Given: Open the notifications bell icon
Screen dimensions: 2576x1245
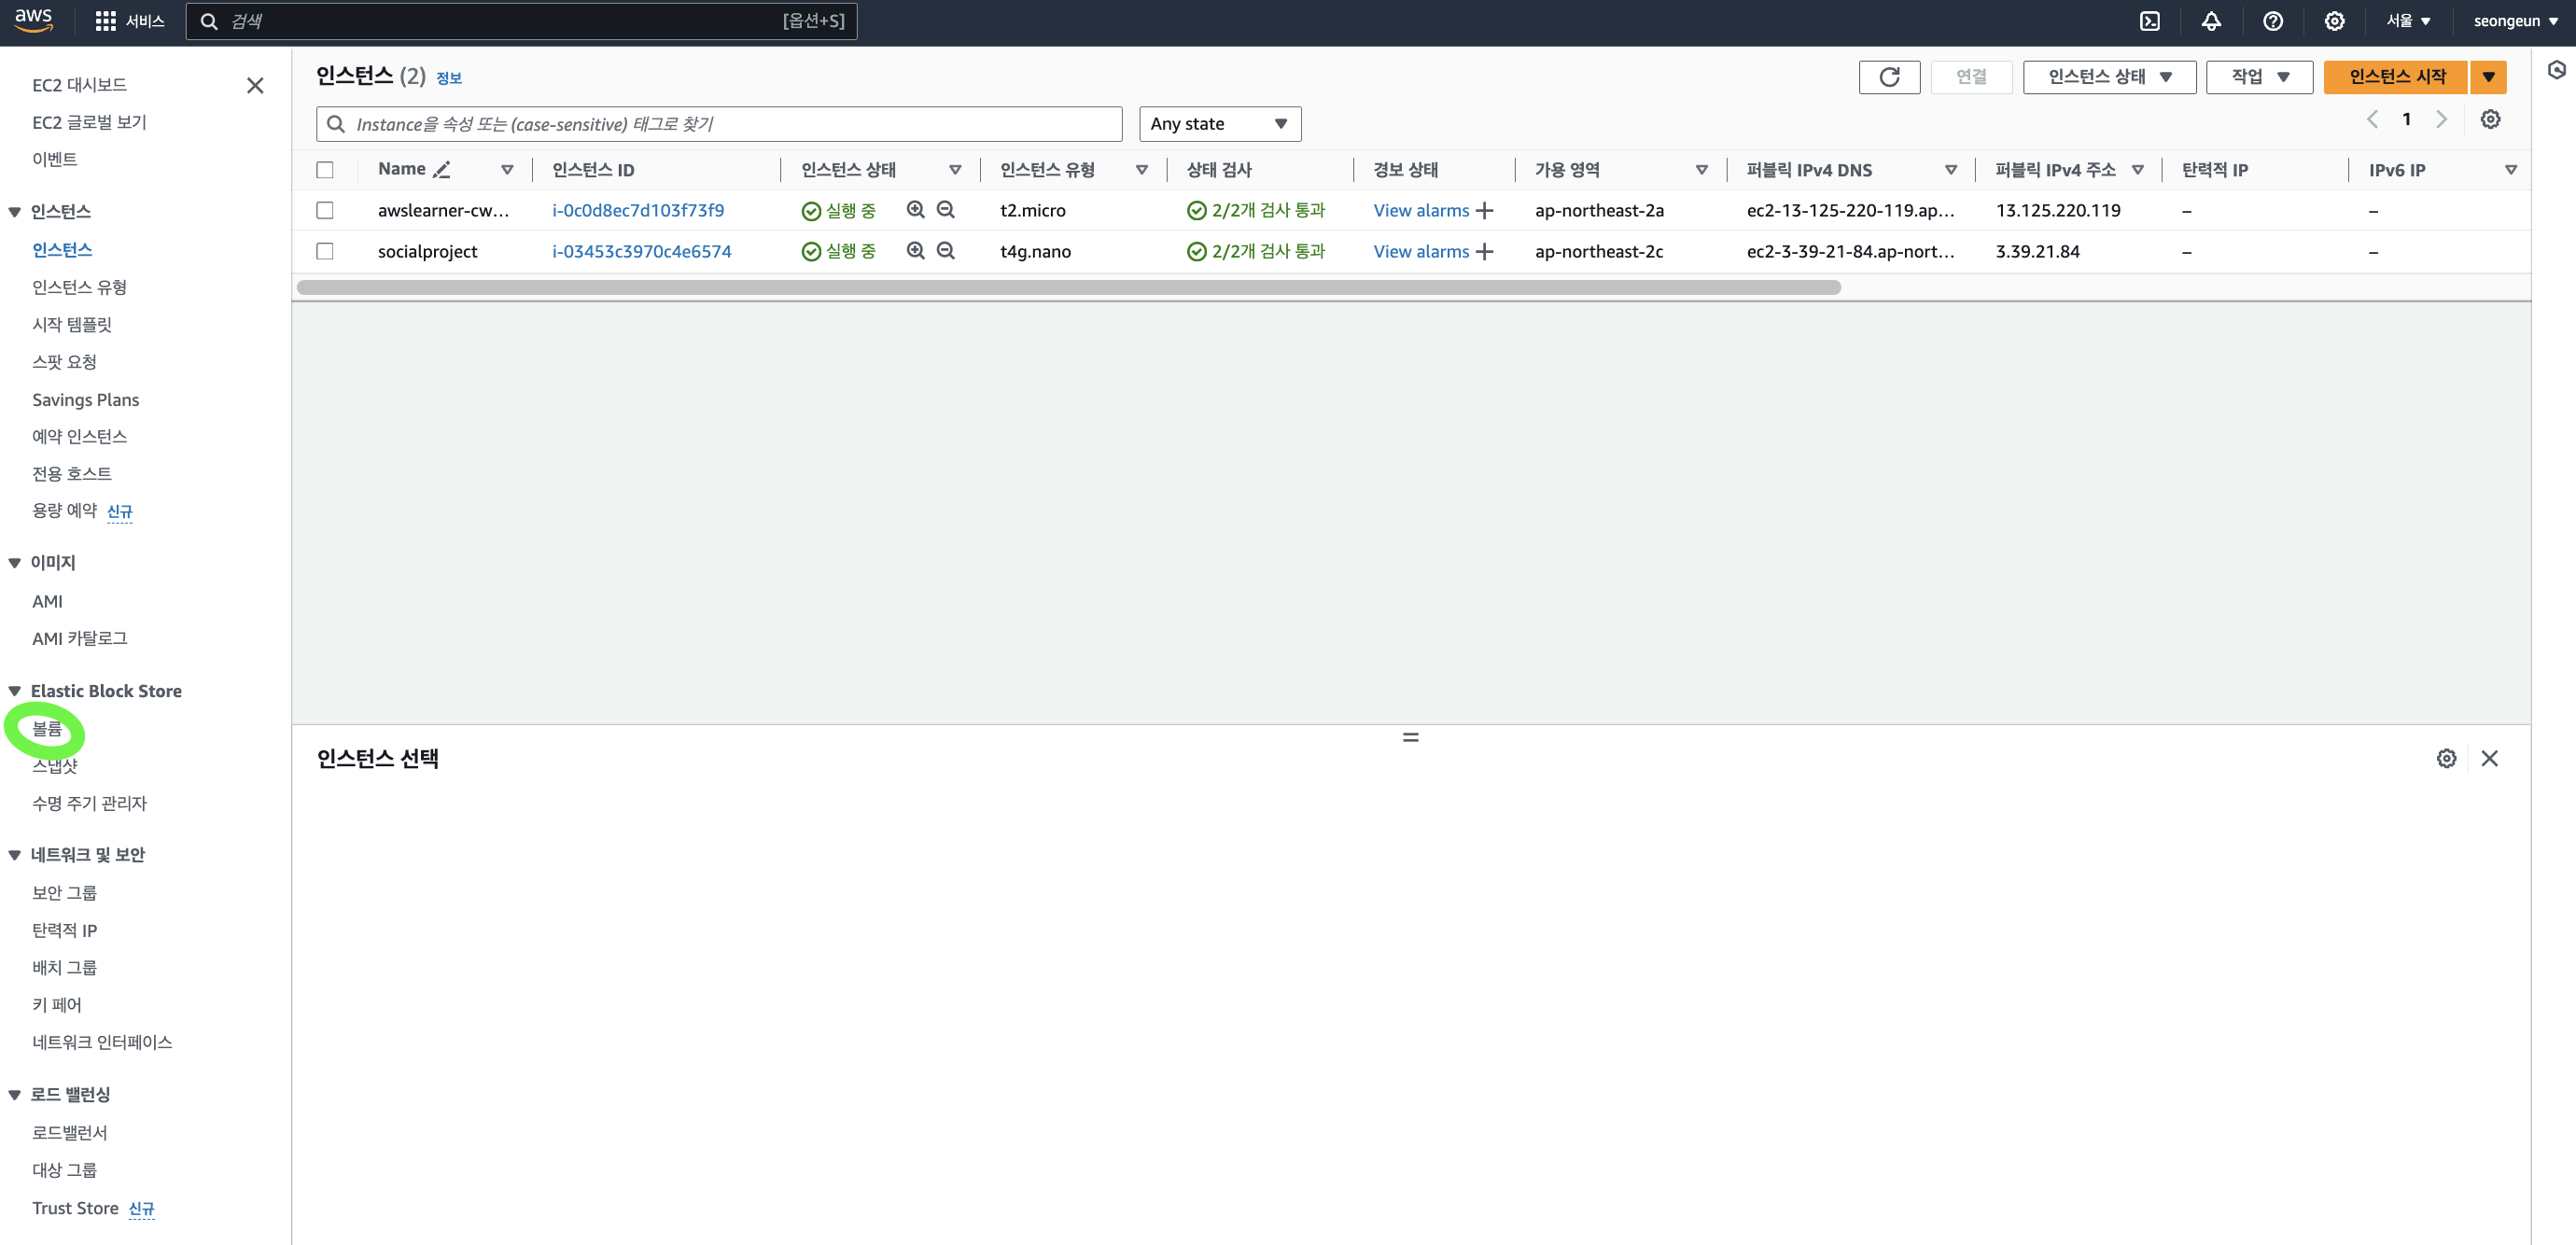Looking at the screenshot, I should coord(2211,21).
